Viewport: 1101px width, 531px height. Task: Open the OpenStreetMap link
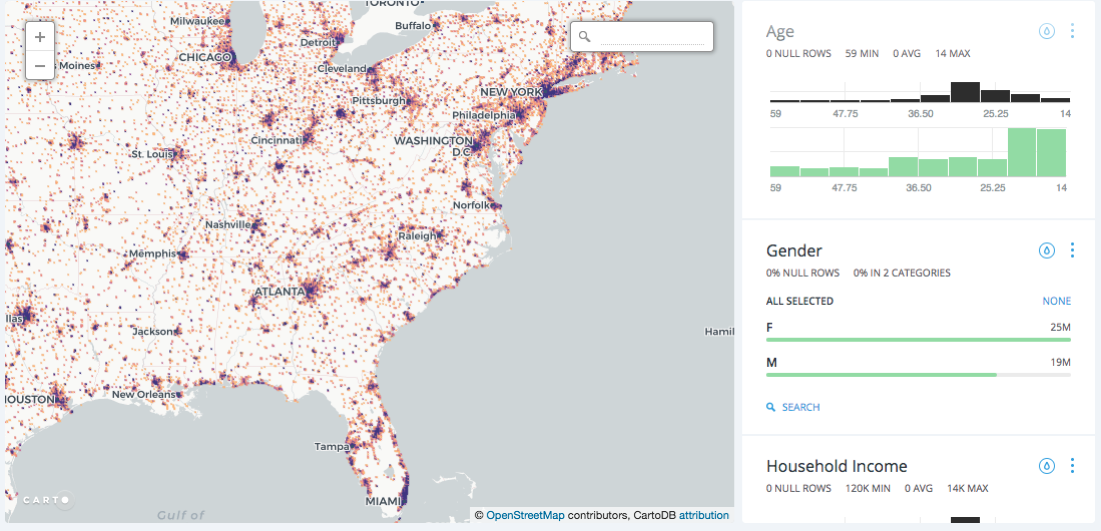(525, 516)
